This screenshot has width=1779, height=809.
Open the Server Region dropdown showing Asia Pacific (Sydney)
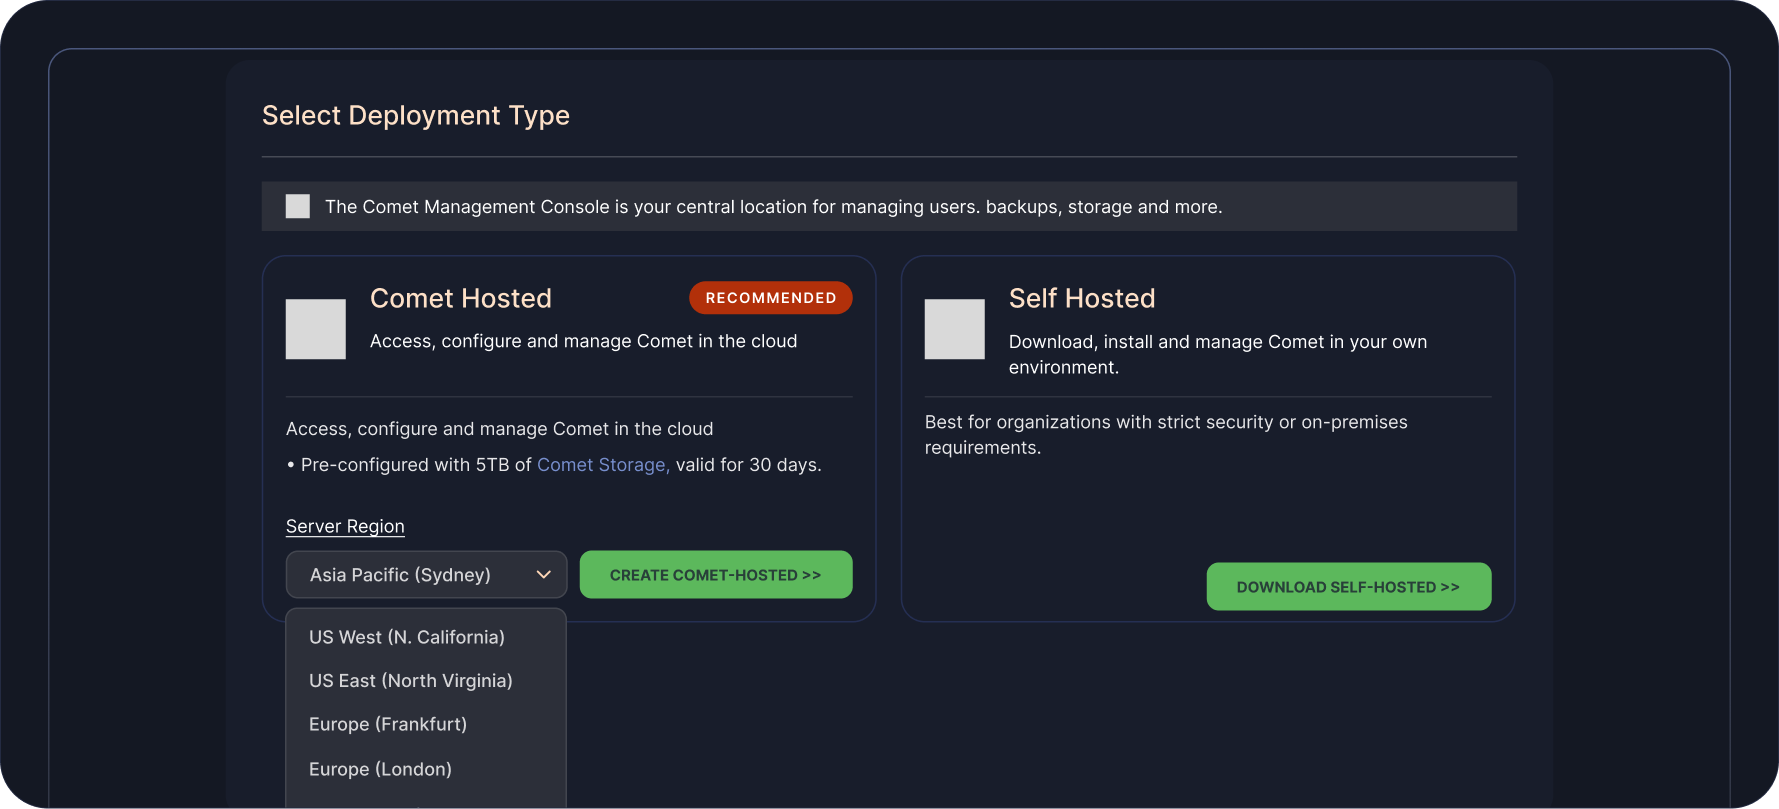[x=426, y=575]
